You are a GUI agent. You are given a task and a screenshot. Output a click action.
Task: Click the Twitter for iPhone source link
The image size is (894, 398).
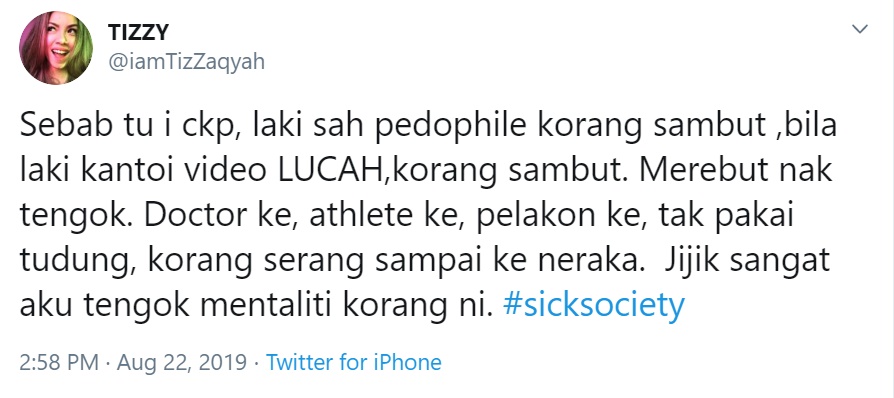pos(354,363)
